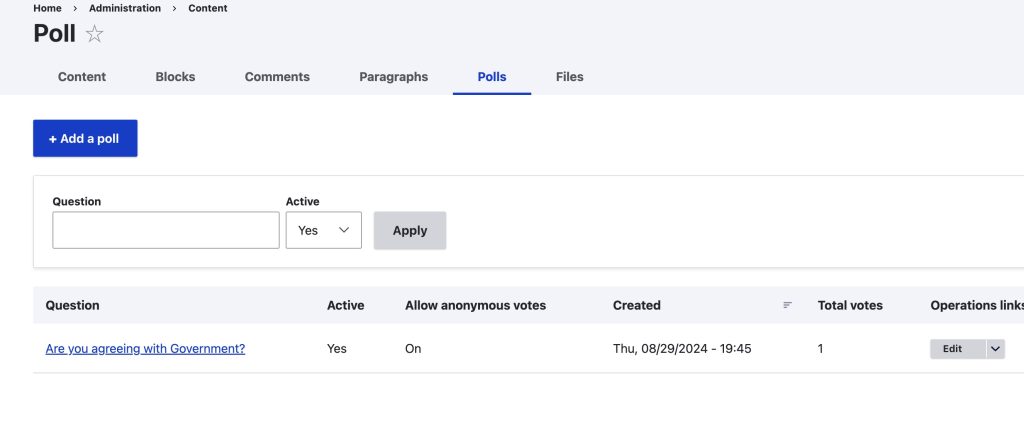Image resolution: width=1024 pixels, height=427 pixels.
Task: Open 'Are you agreeing with Government?' poll
Action: pos(145,349)
